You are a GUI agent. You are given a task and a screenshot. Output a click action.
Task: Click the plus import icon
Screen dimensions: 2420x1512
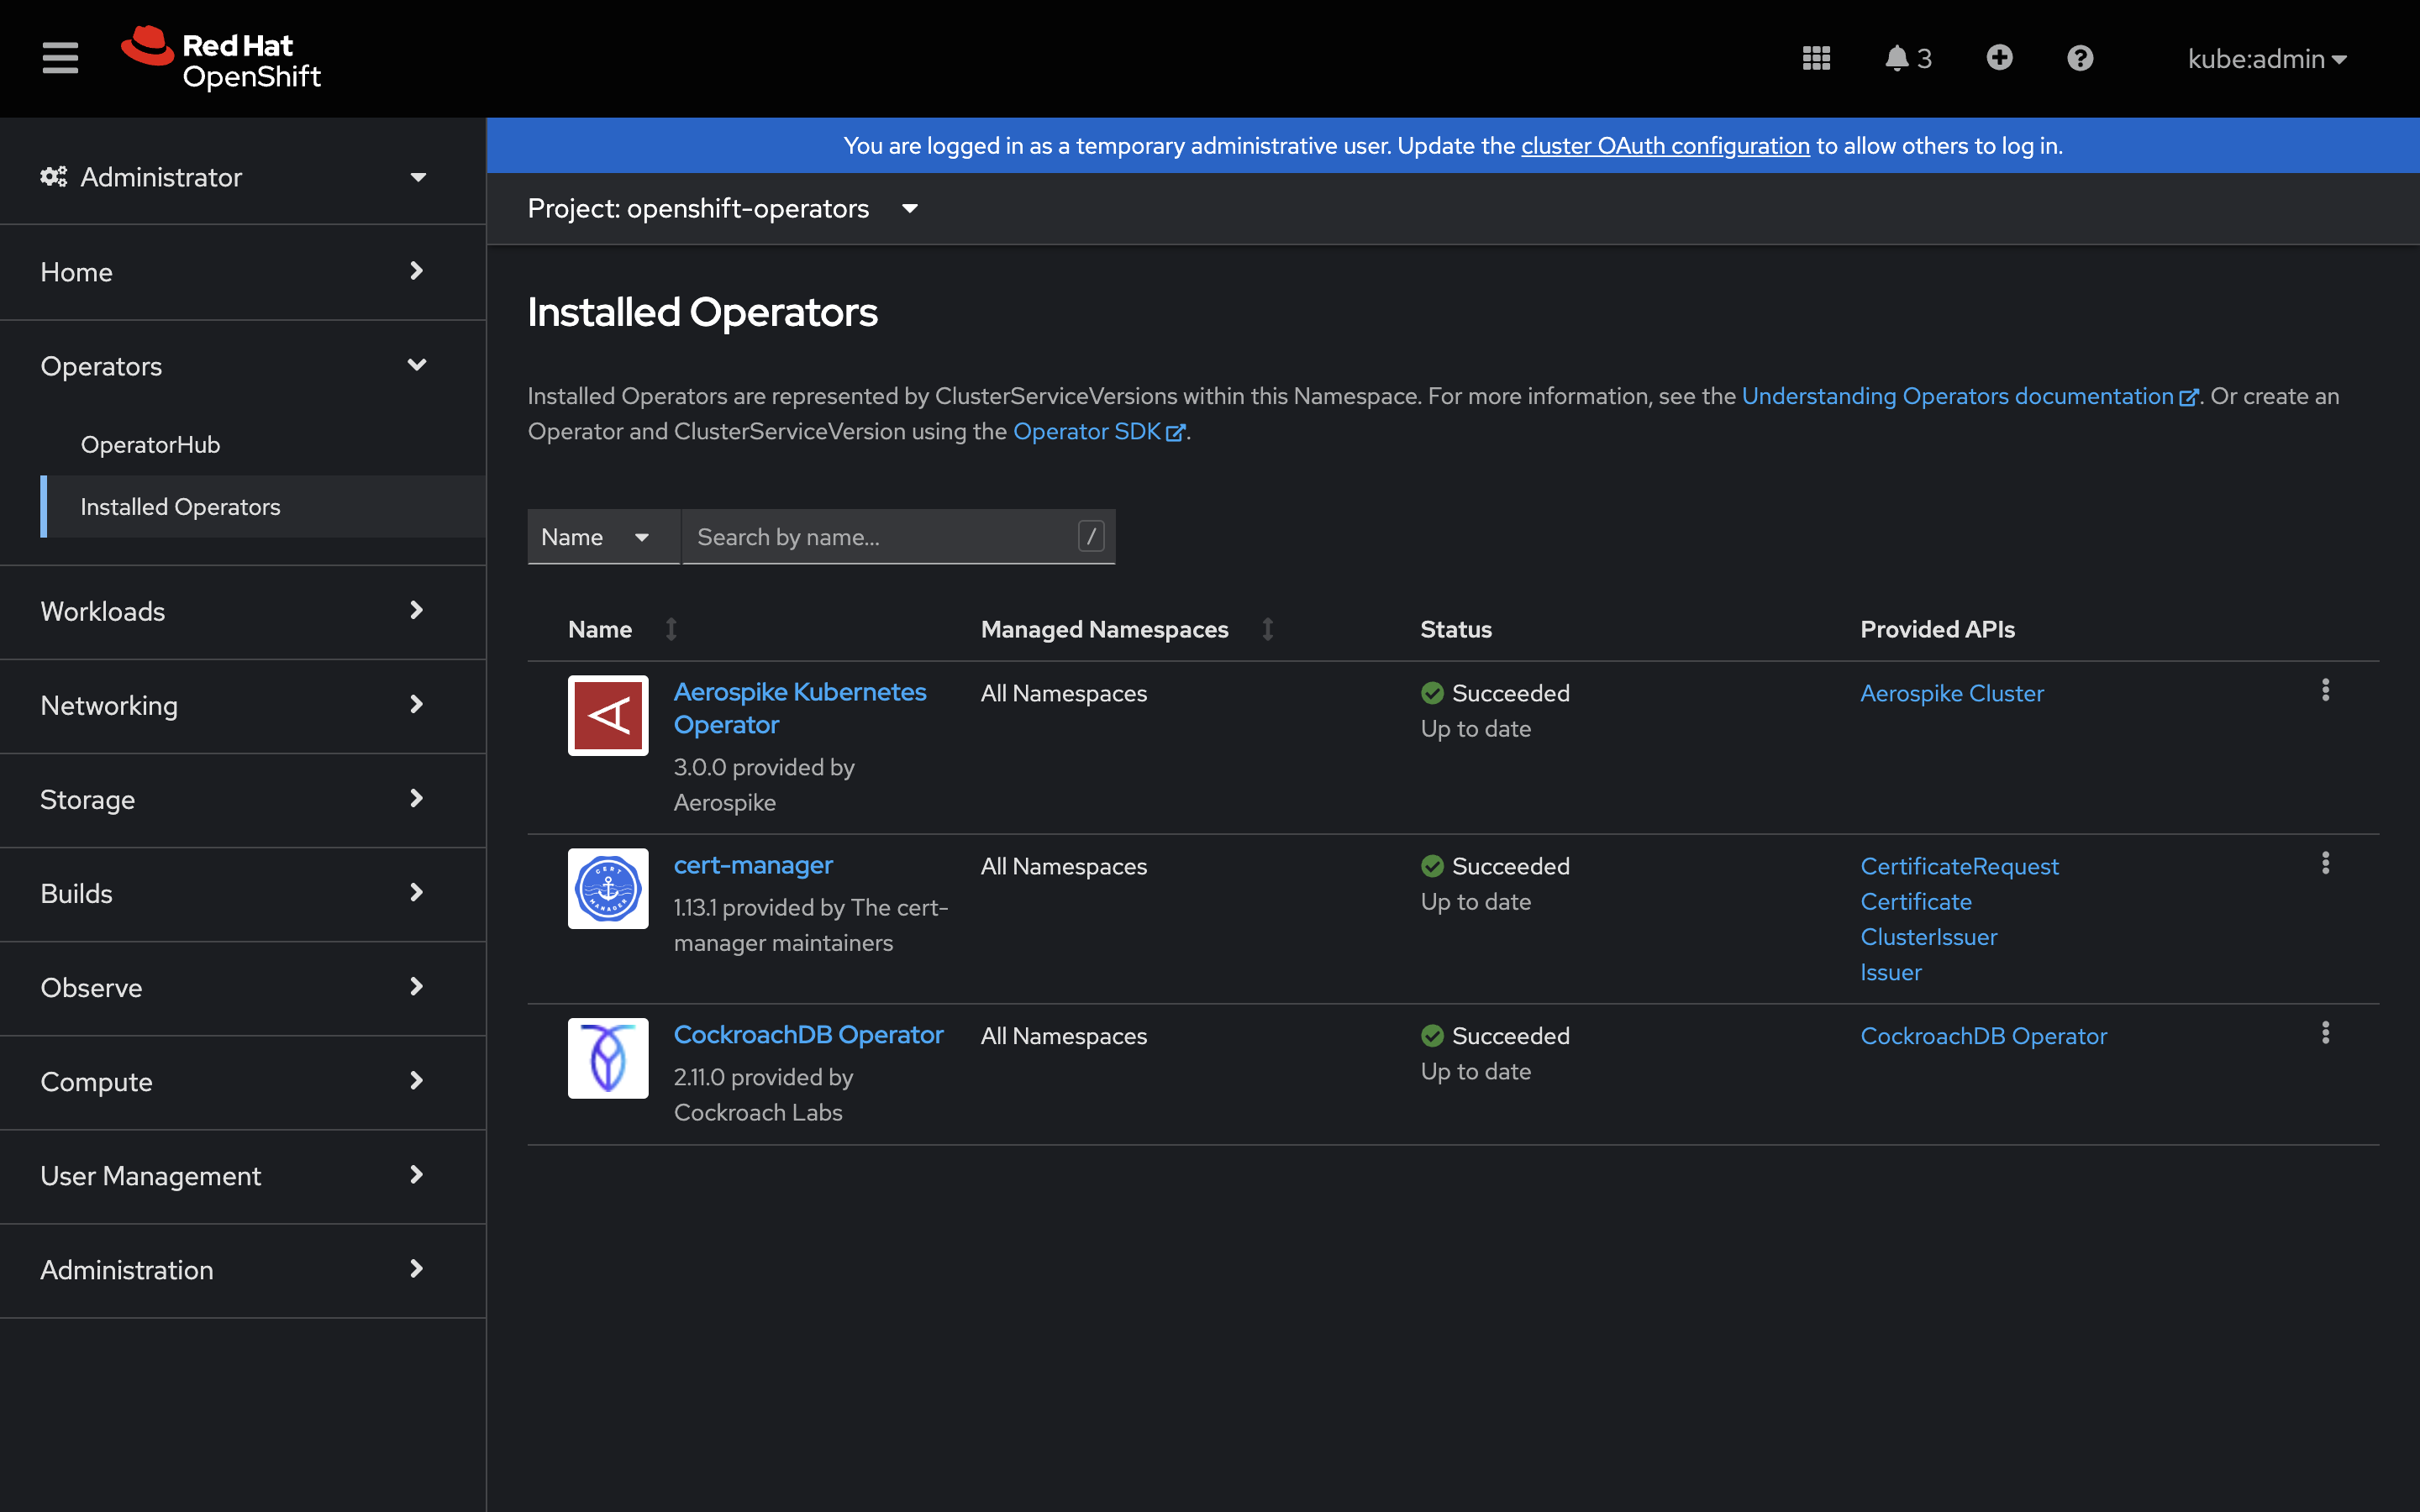coord(1999,58)
